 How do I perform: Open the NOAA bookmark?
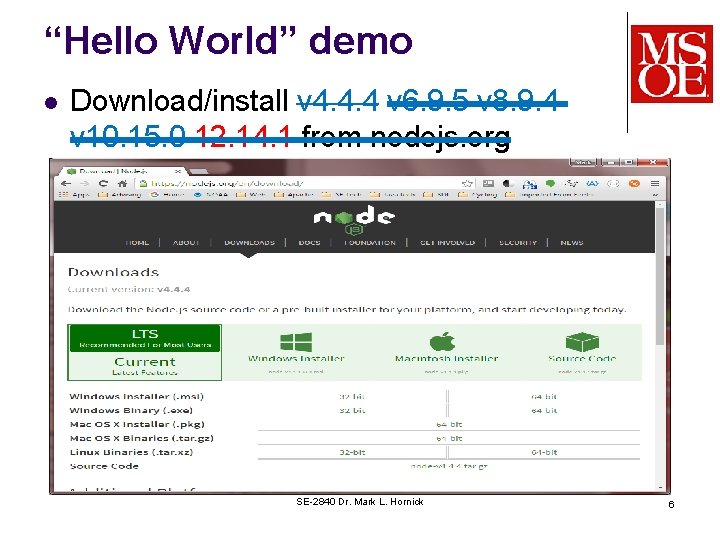tap(211, 195)
